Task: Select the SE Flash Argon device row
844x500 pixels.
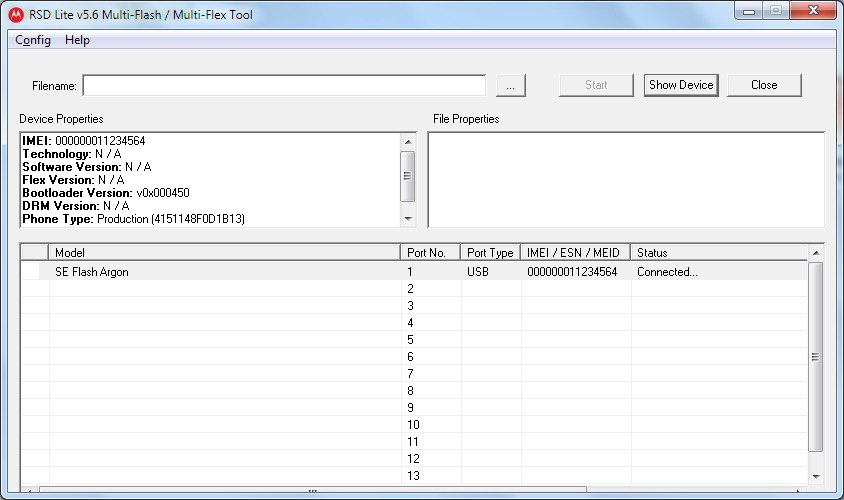Action: coord(413,272)
